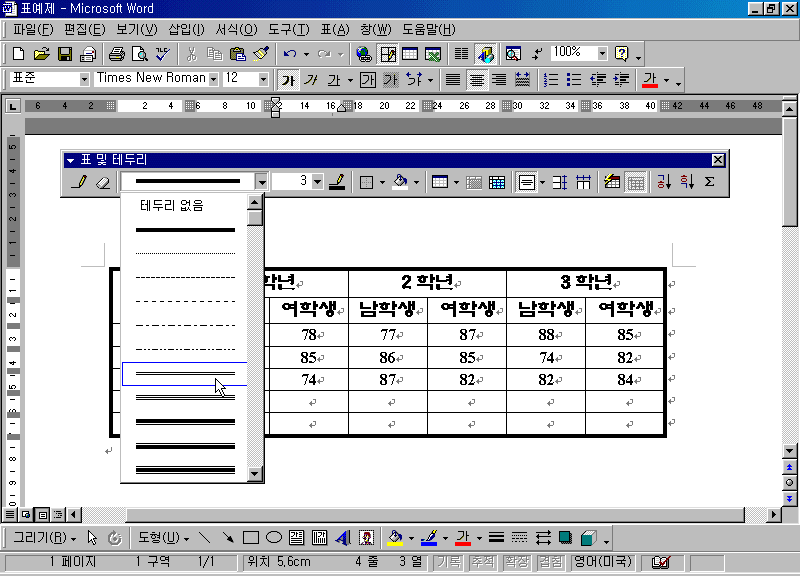
Task: Click the Open folder icon
Action: [x=41, y=54]
